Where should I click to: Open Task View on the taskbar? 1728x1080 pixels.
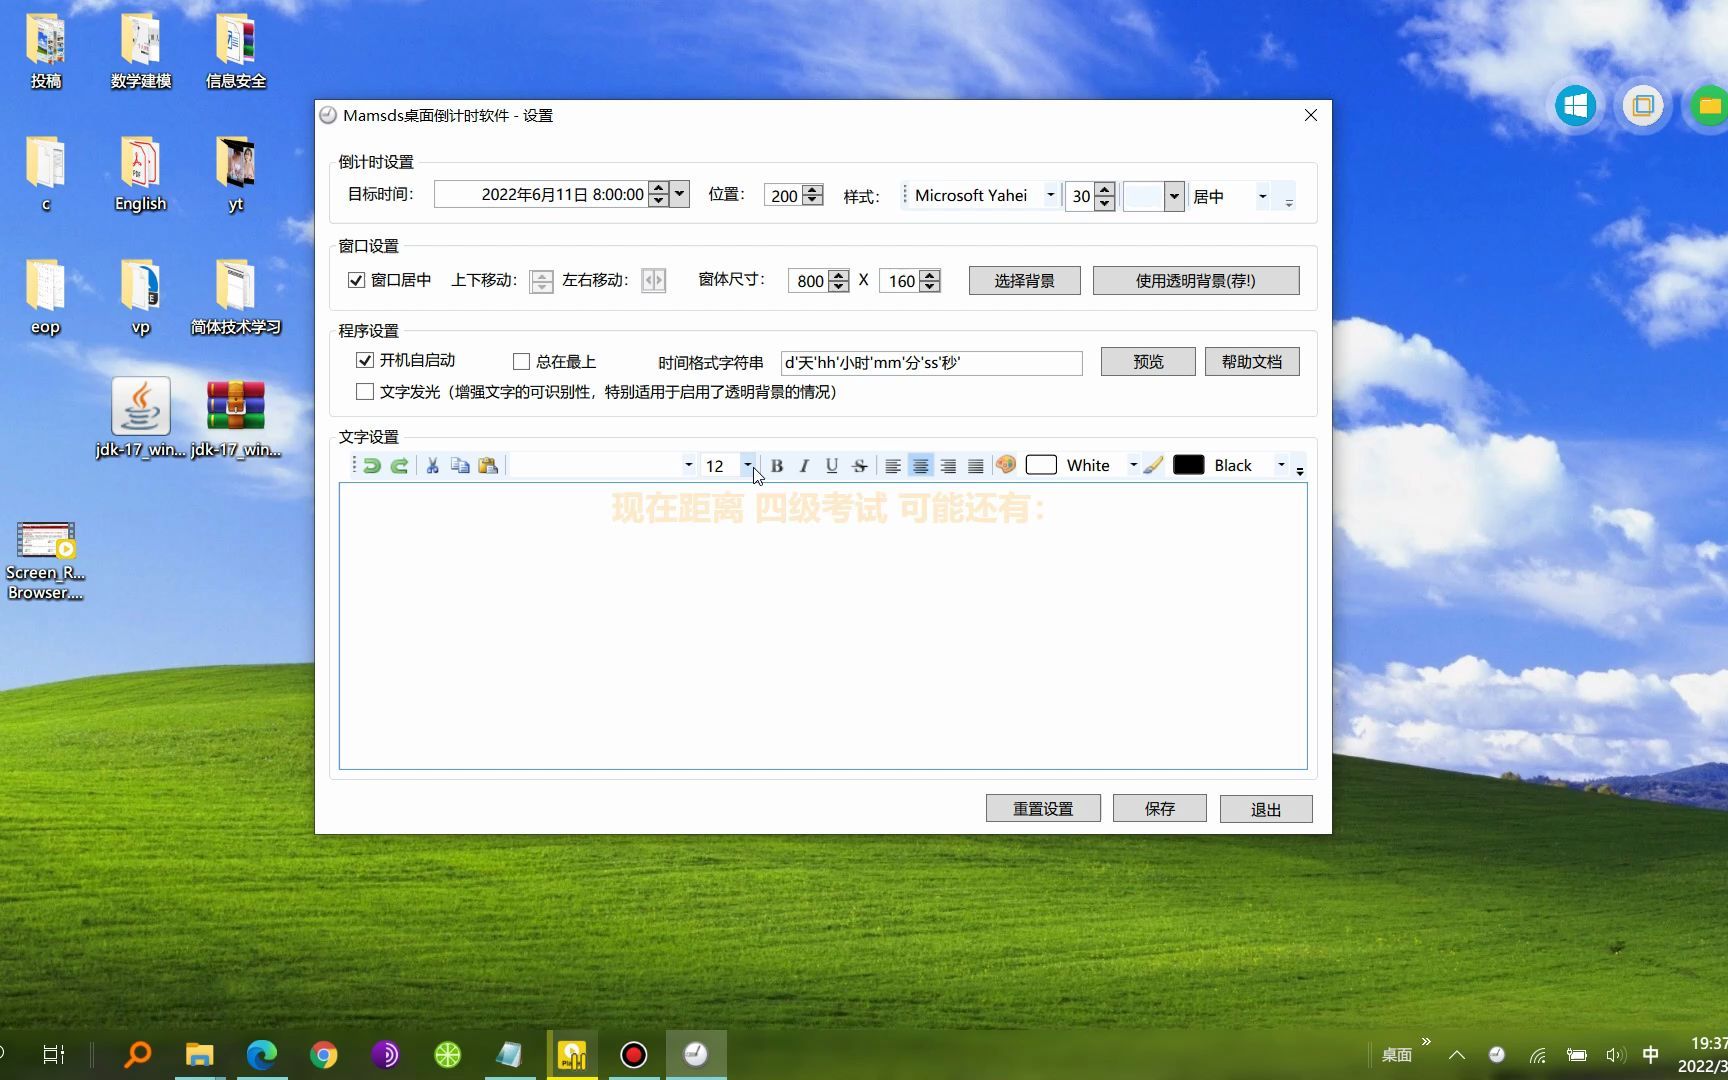click(x=54, y=1054)
